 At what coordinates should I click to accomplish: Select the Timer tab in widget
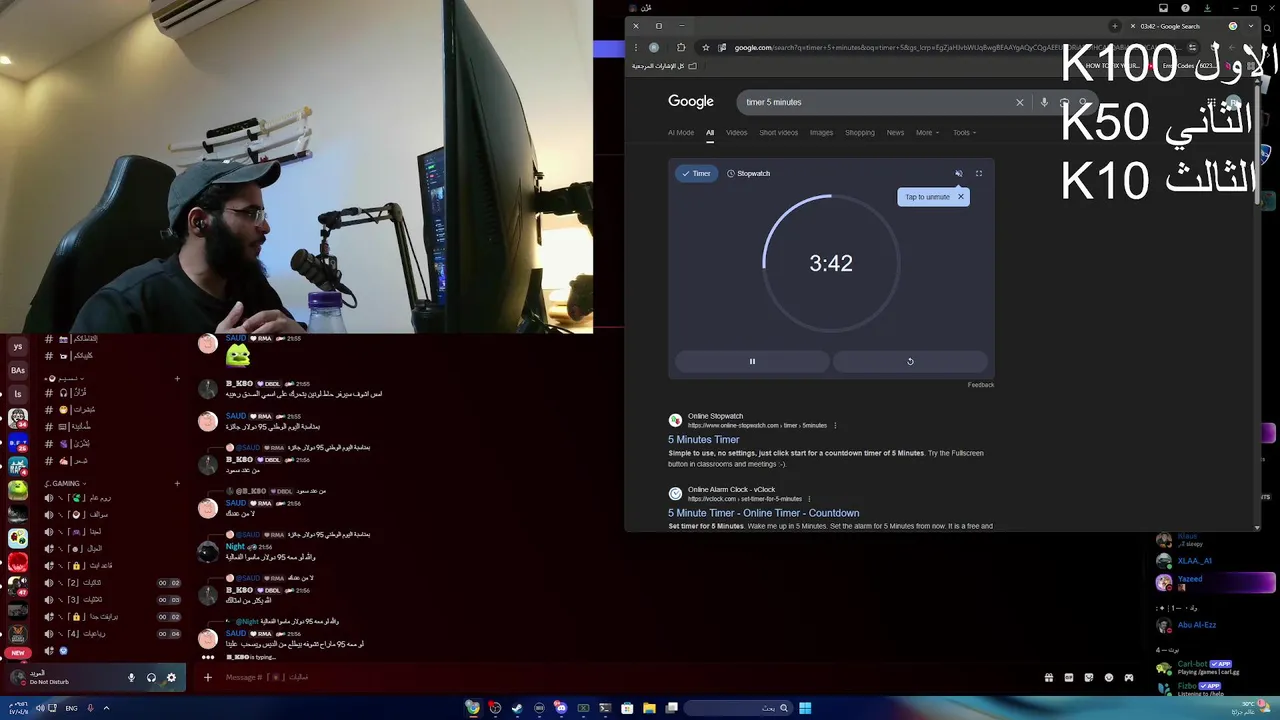click(696, 174)
